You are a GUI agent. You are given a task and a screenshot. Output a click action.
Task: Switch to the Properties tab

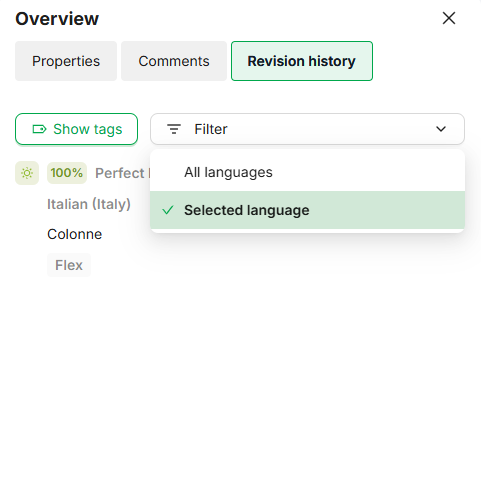click(x=66, y=61)
